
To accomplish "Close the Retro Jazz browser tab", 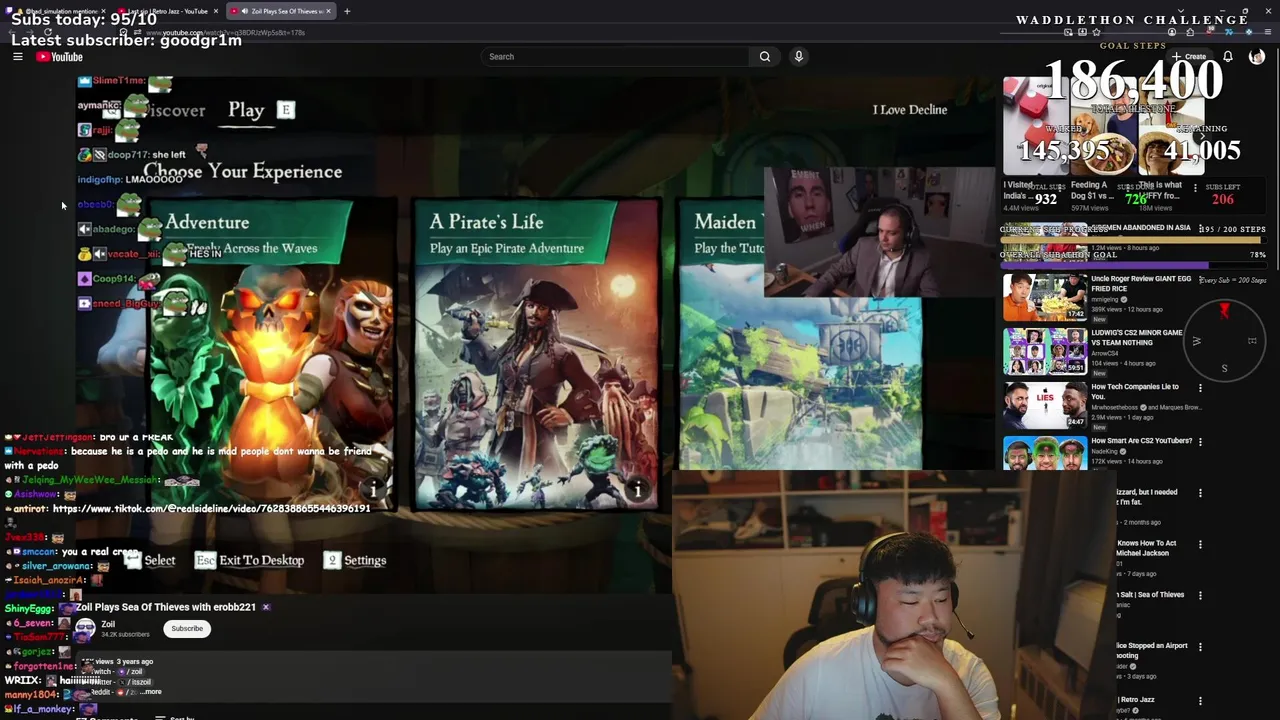I will tap(215, 11).
